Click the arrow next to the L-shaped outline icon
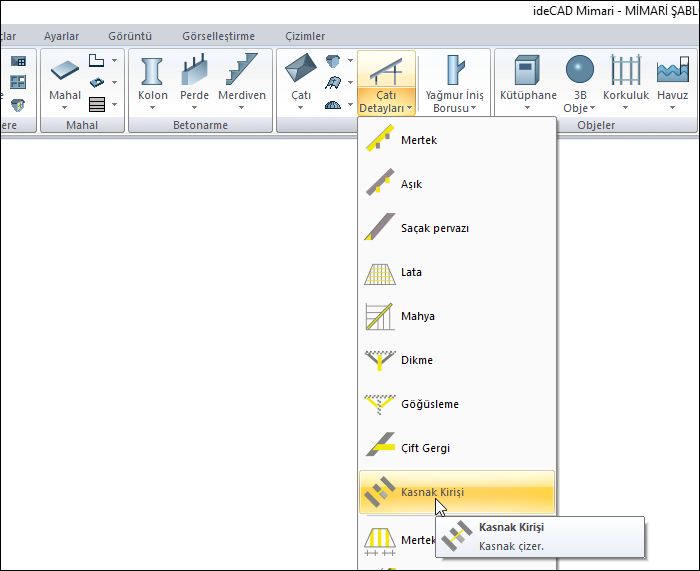 115,60
